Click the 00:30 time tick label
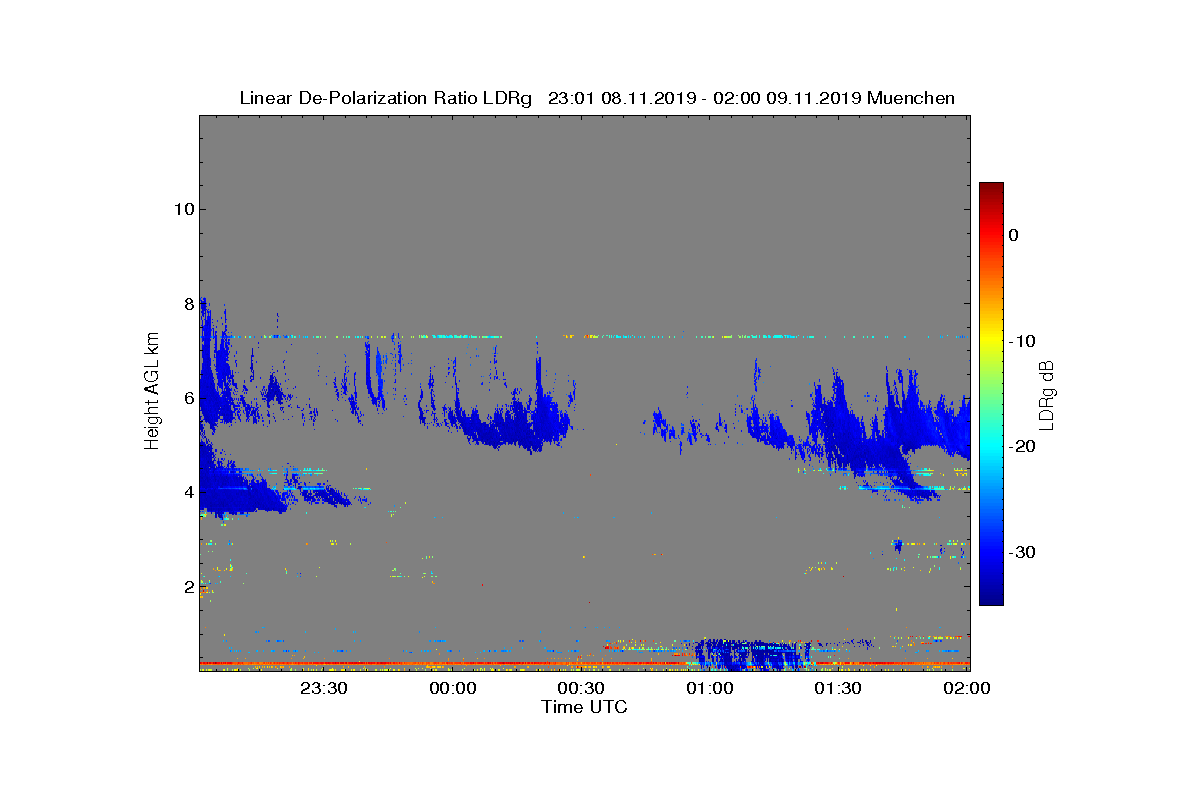The image size is (1200, 800). [581, 688]
